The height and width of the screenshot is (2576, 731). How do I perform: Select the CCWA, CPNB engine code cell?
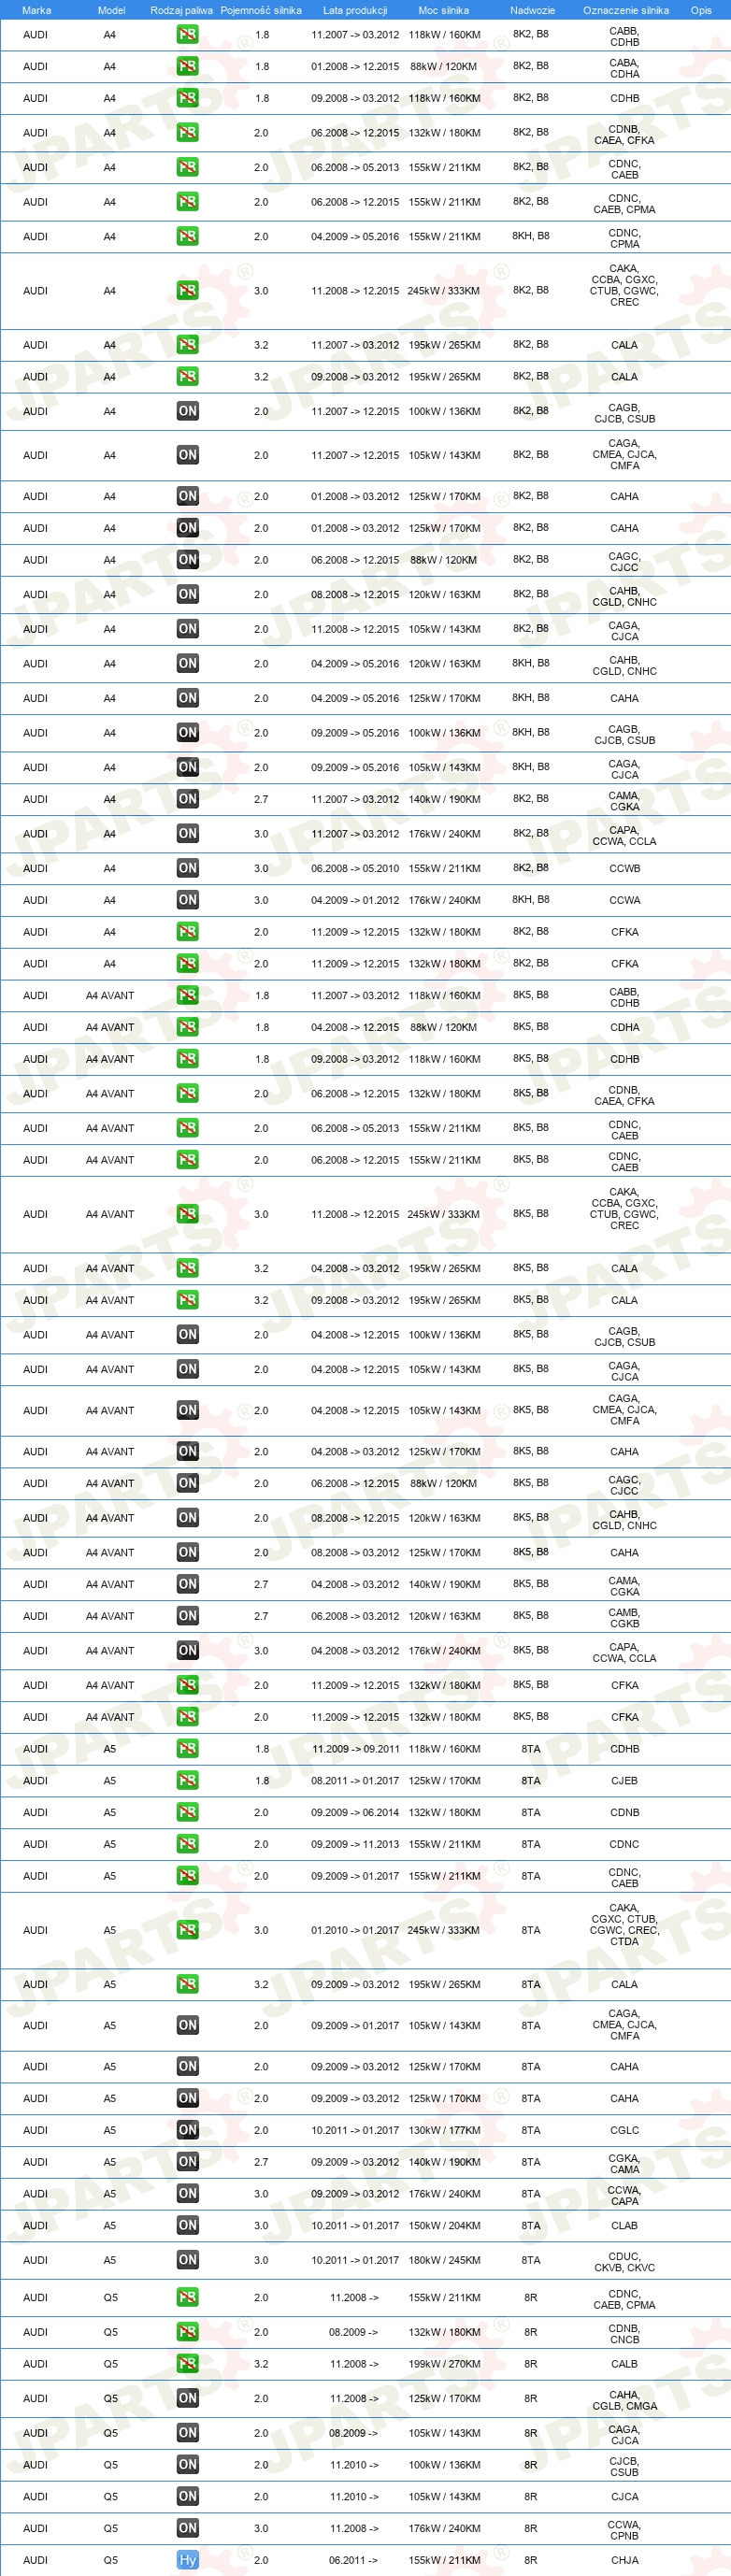(x=625, y=2530)
